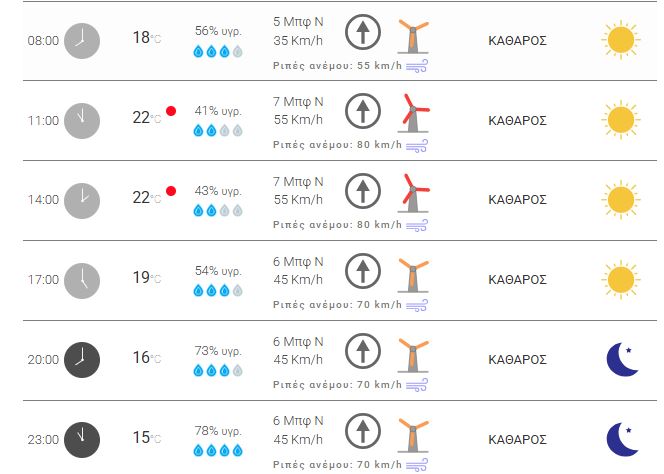Click the dark clock icon for 20:00
The image size is (664, 474).
click(82, 358)
